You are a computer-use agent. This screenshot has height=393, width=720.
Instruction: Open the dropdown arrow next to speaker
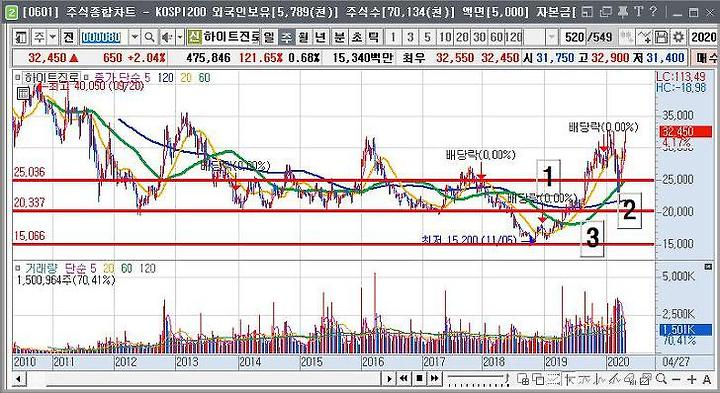coord(180,37)
